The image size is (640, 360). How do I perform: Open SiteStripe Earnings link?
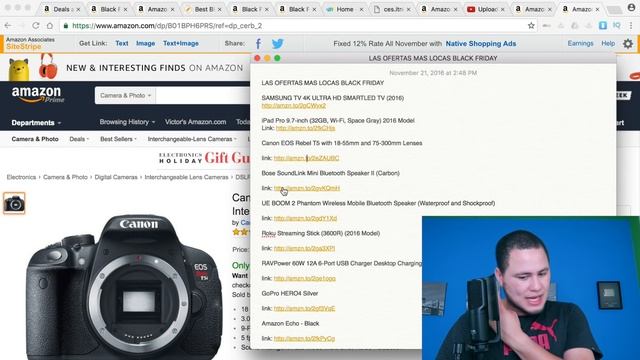pyautogui.click(x=580, y=43)
